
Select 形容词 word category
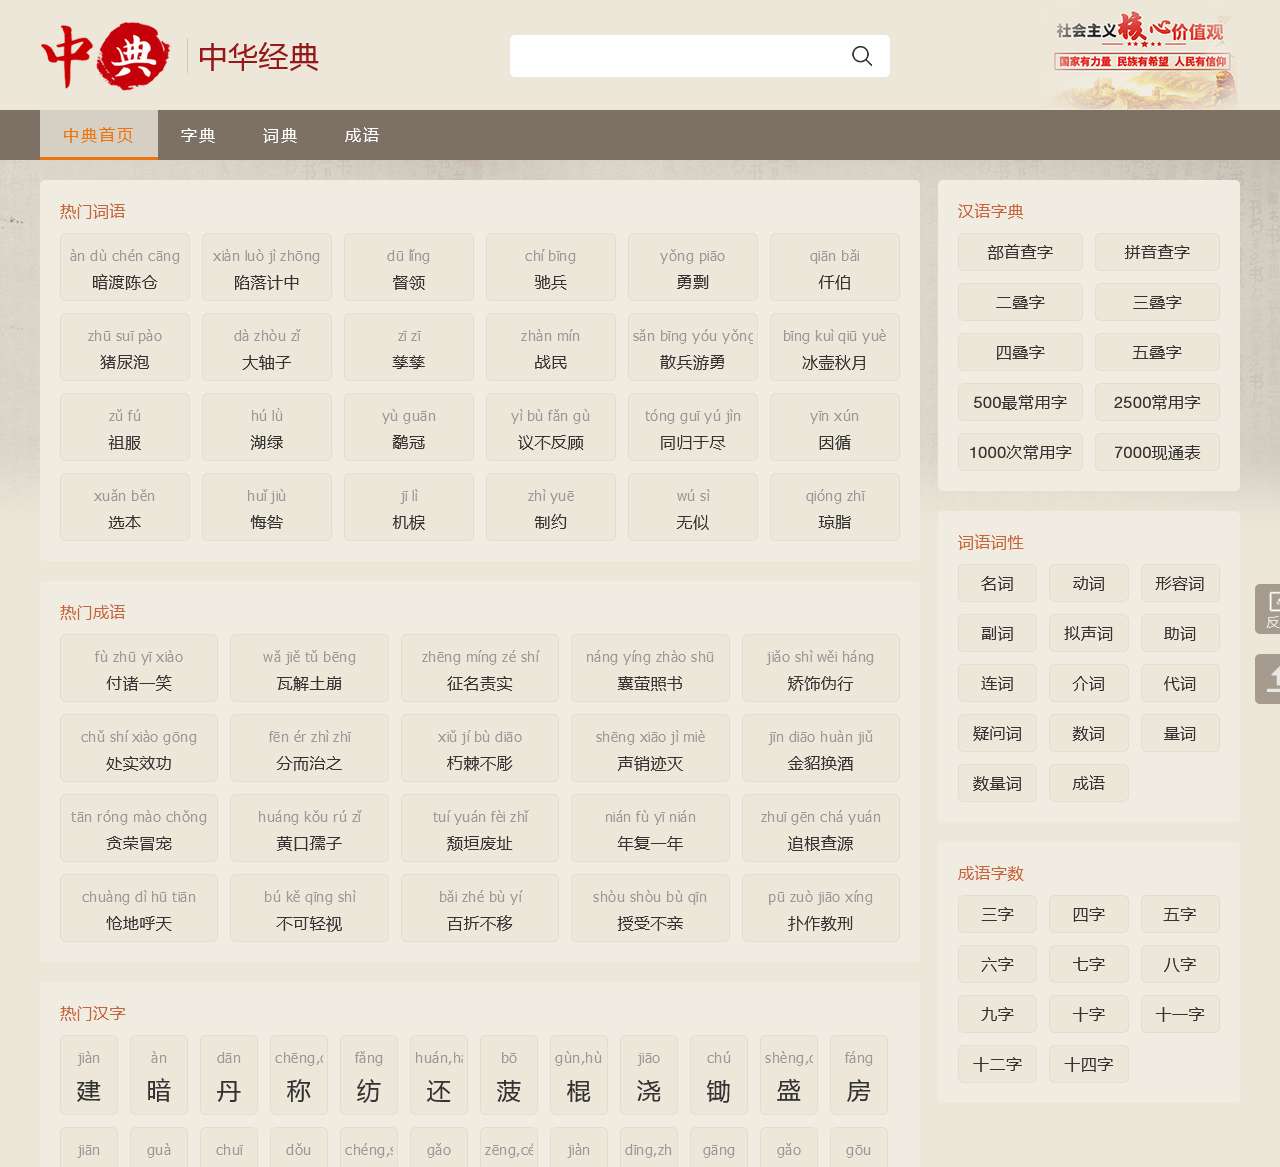(x=1179, y=583)
